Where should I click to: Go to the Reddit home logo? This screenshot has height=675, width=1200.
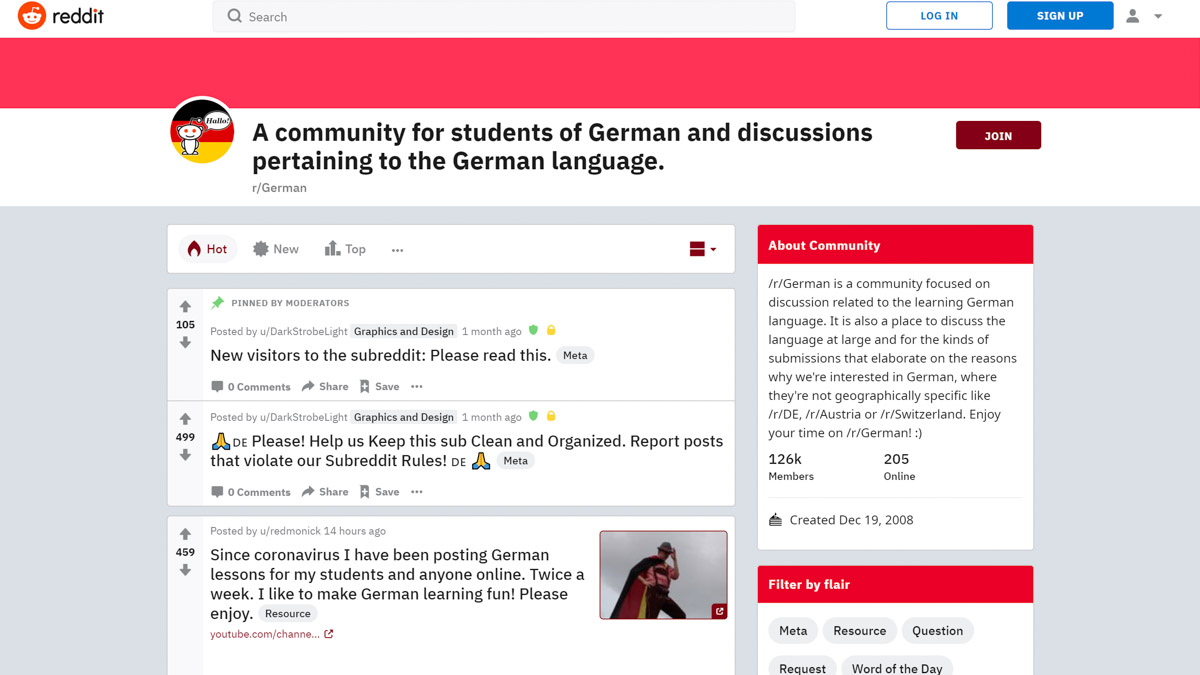tap(61, 16)
